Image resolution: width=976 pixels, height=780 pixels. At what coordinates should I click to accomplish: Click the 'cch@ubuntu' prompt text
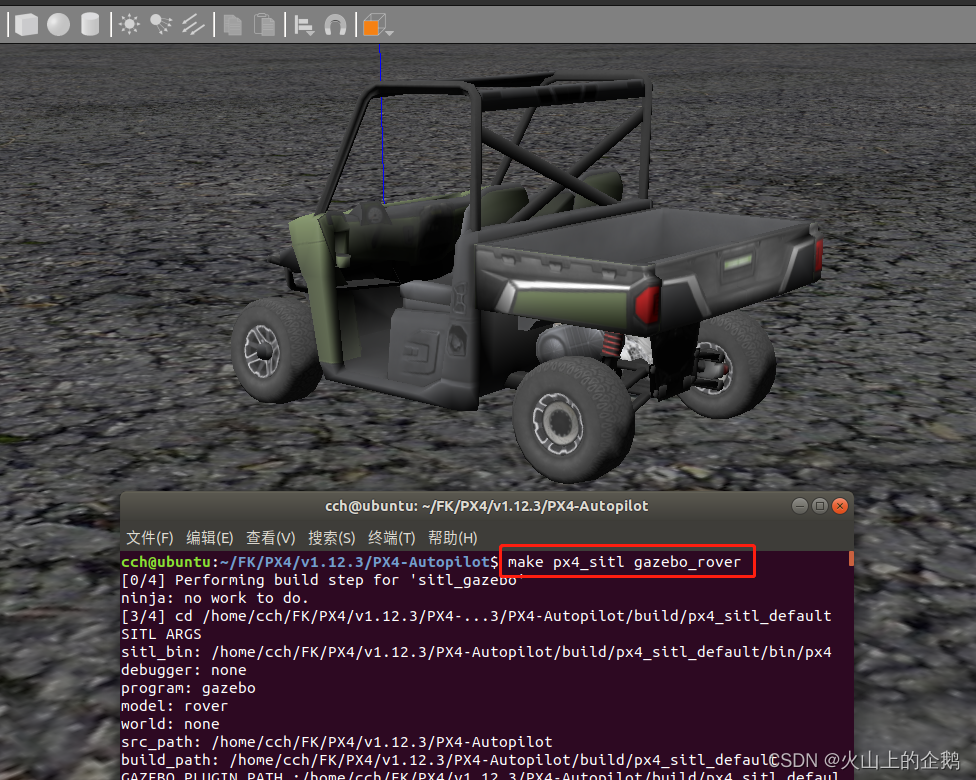[x=166, y=562]
